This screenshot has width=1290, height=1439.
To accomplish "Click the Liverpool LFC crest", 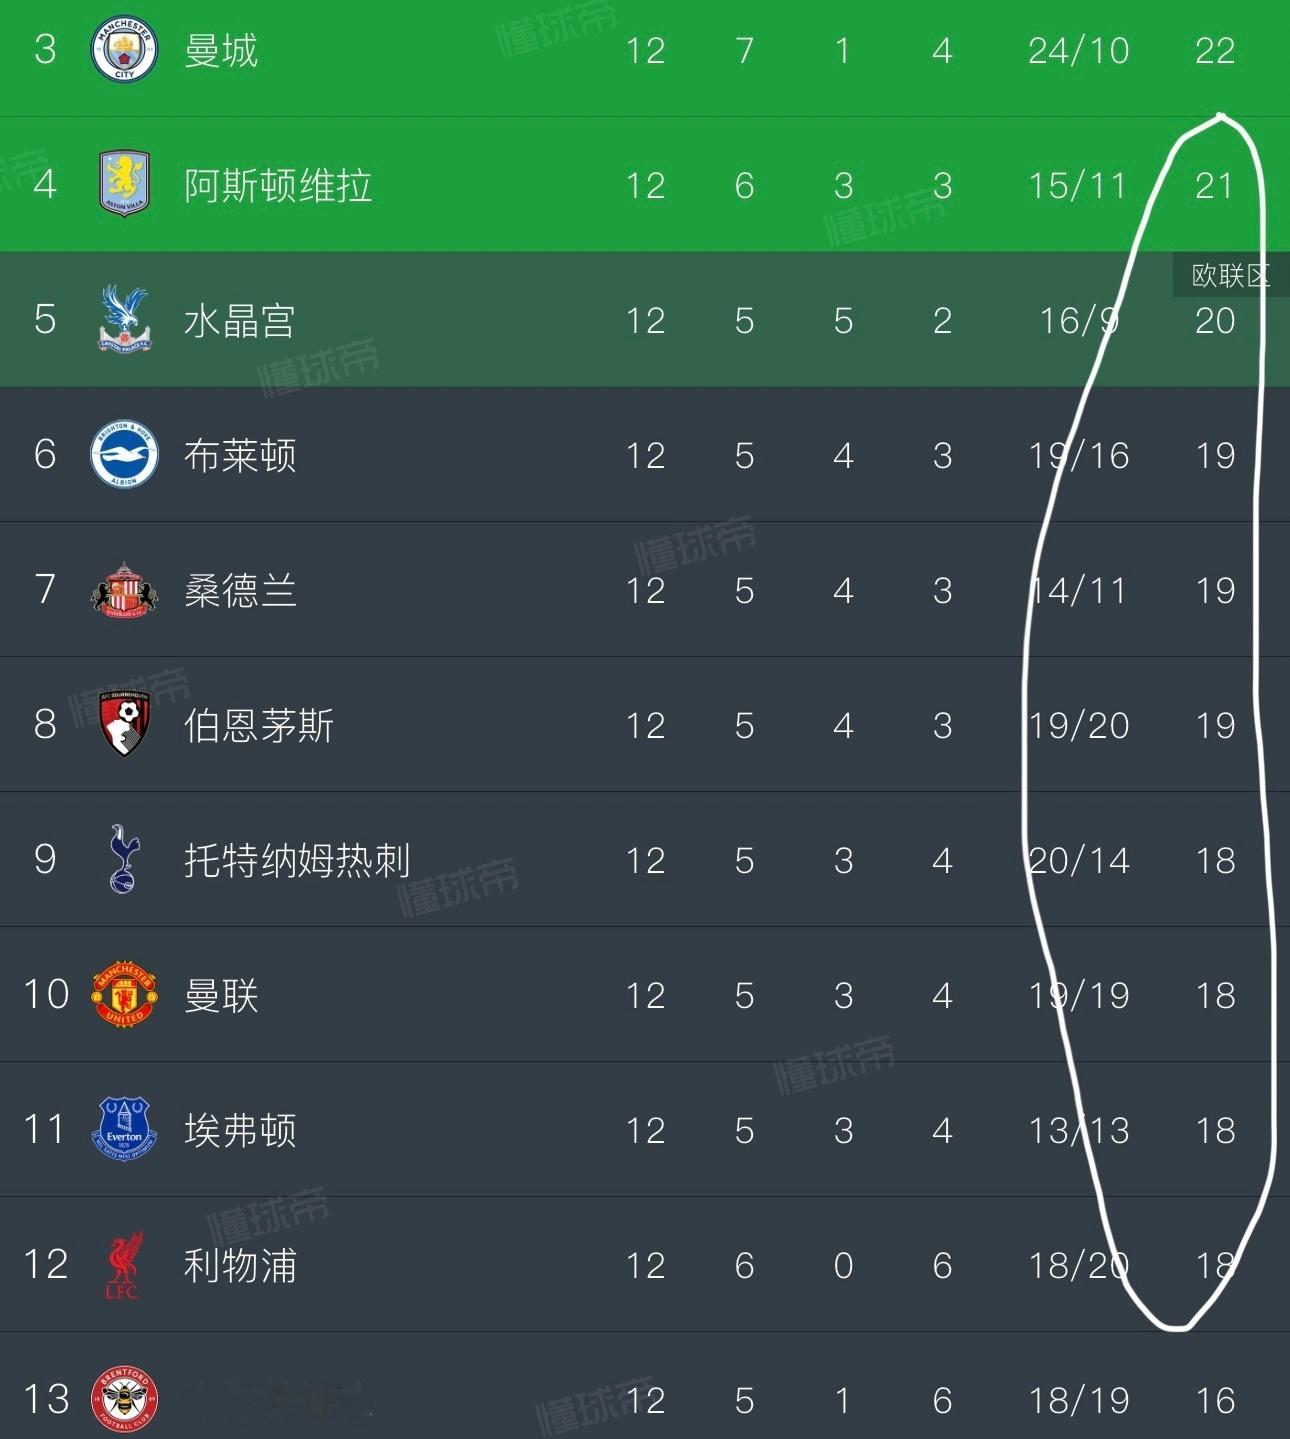I will 124,1264.
